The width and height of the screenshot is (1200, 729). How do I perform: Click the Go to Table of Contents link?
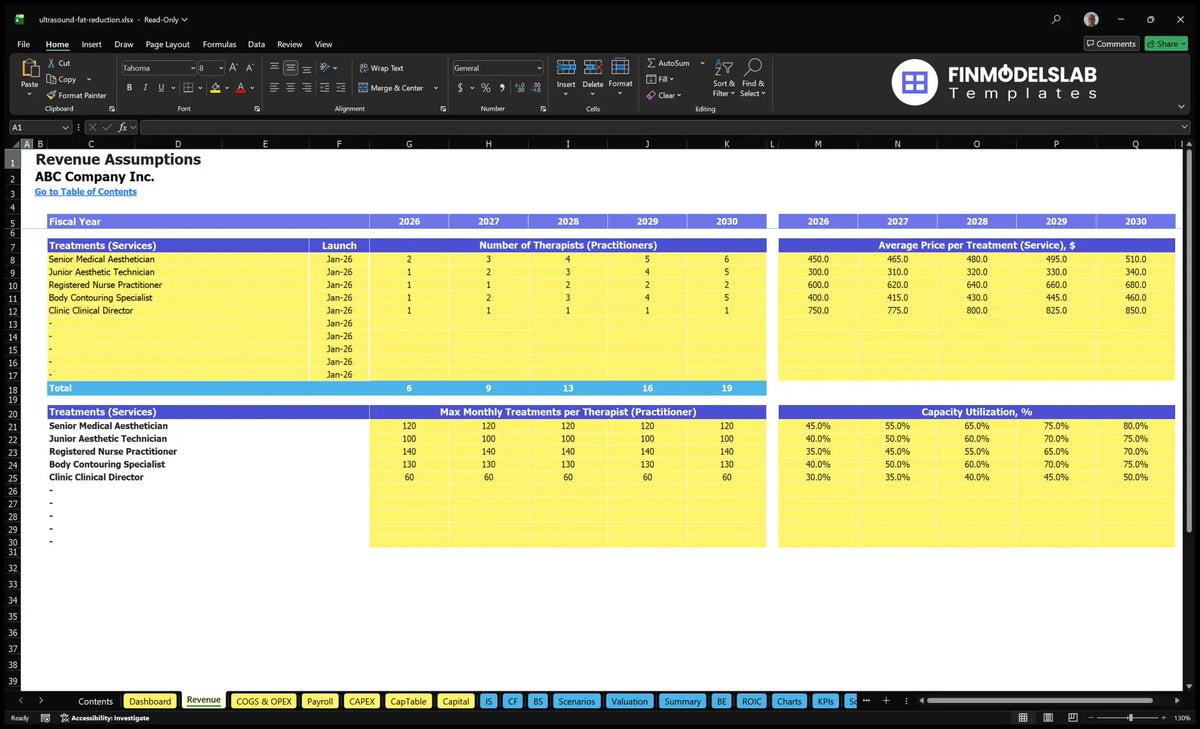point(86,192)
